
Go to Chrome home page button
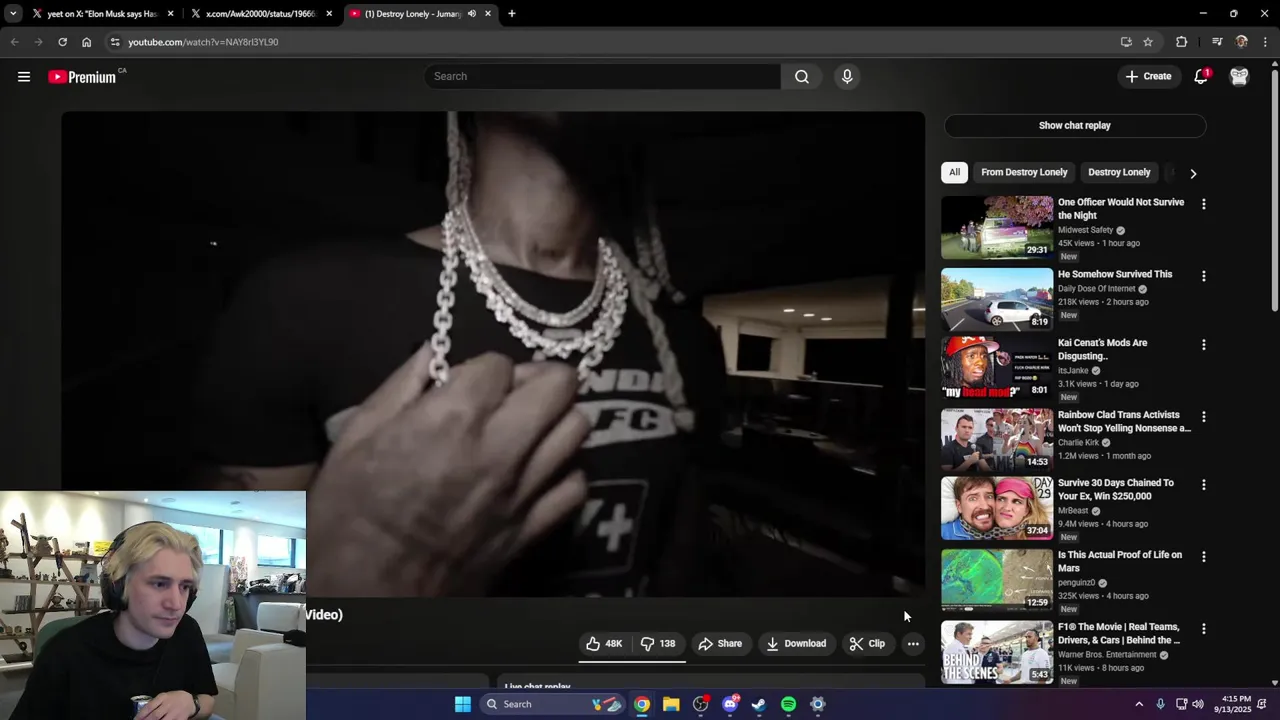coord(87,42)
